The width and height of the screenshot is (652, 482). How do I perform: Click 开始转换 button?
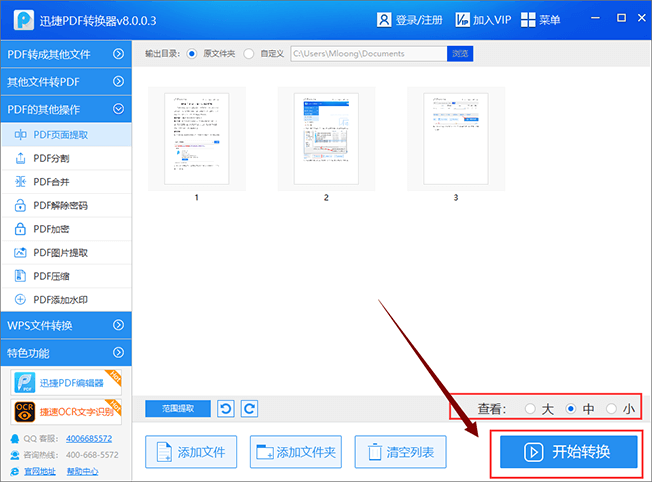pyautogui.click(x=568, y=452)
